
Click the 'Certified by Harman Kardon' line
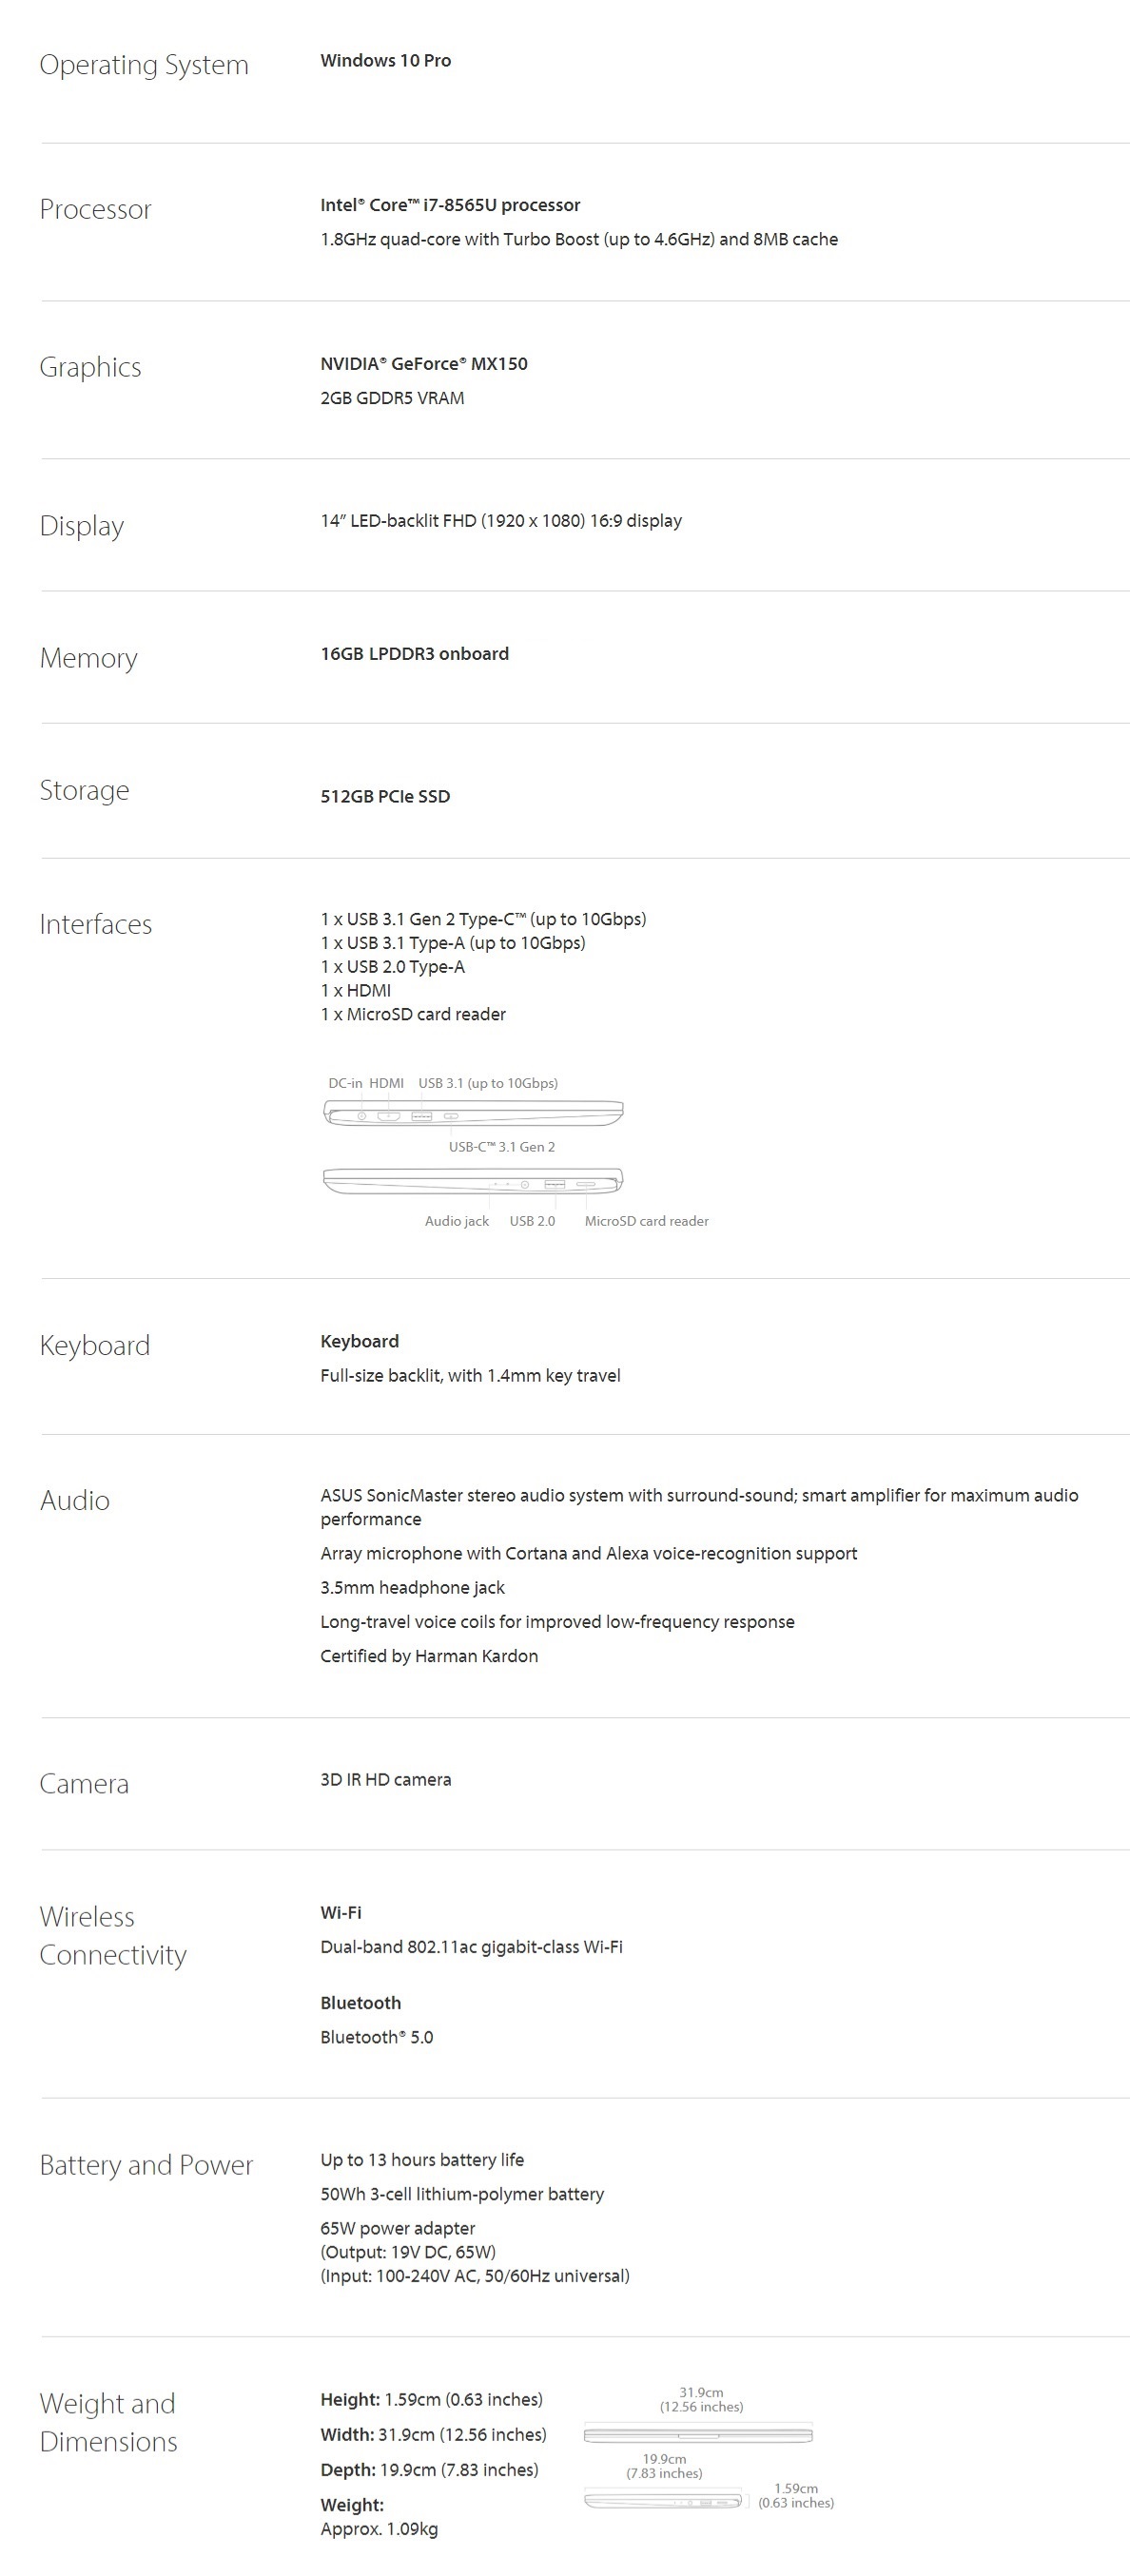click(x=429, y=1656)
